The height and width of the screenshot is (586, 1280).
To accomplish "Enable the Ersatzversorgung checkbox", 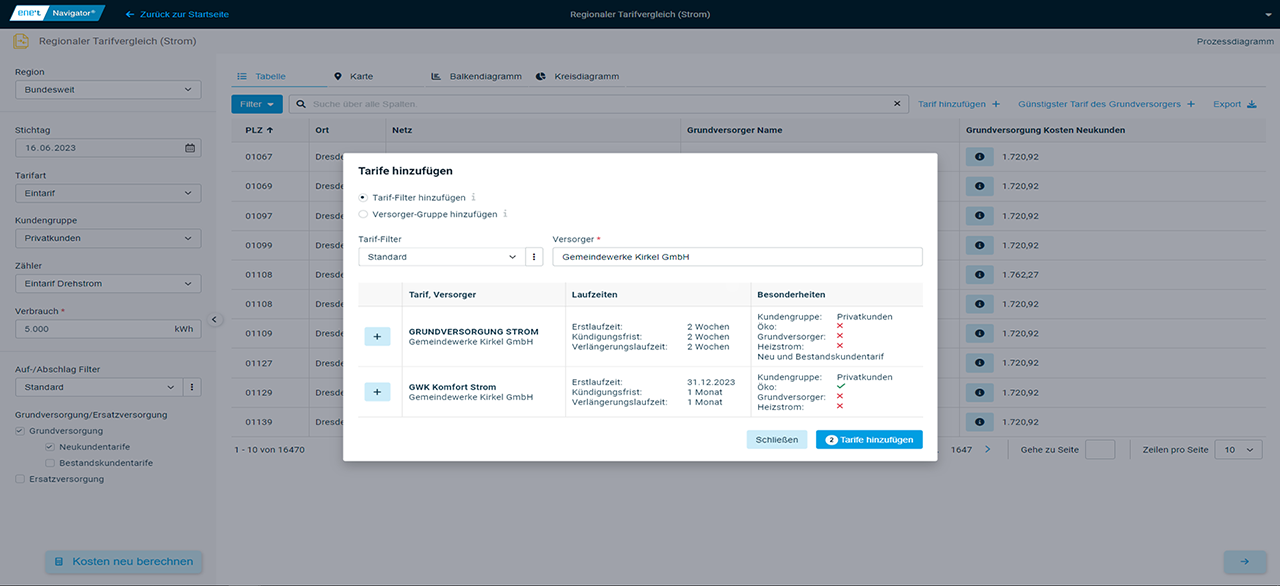I will 20,479.
